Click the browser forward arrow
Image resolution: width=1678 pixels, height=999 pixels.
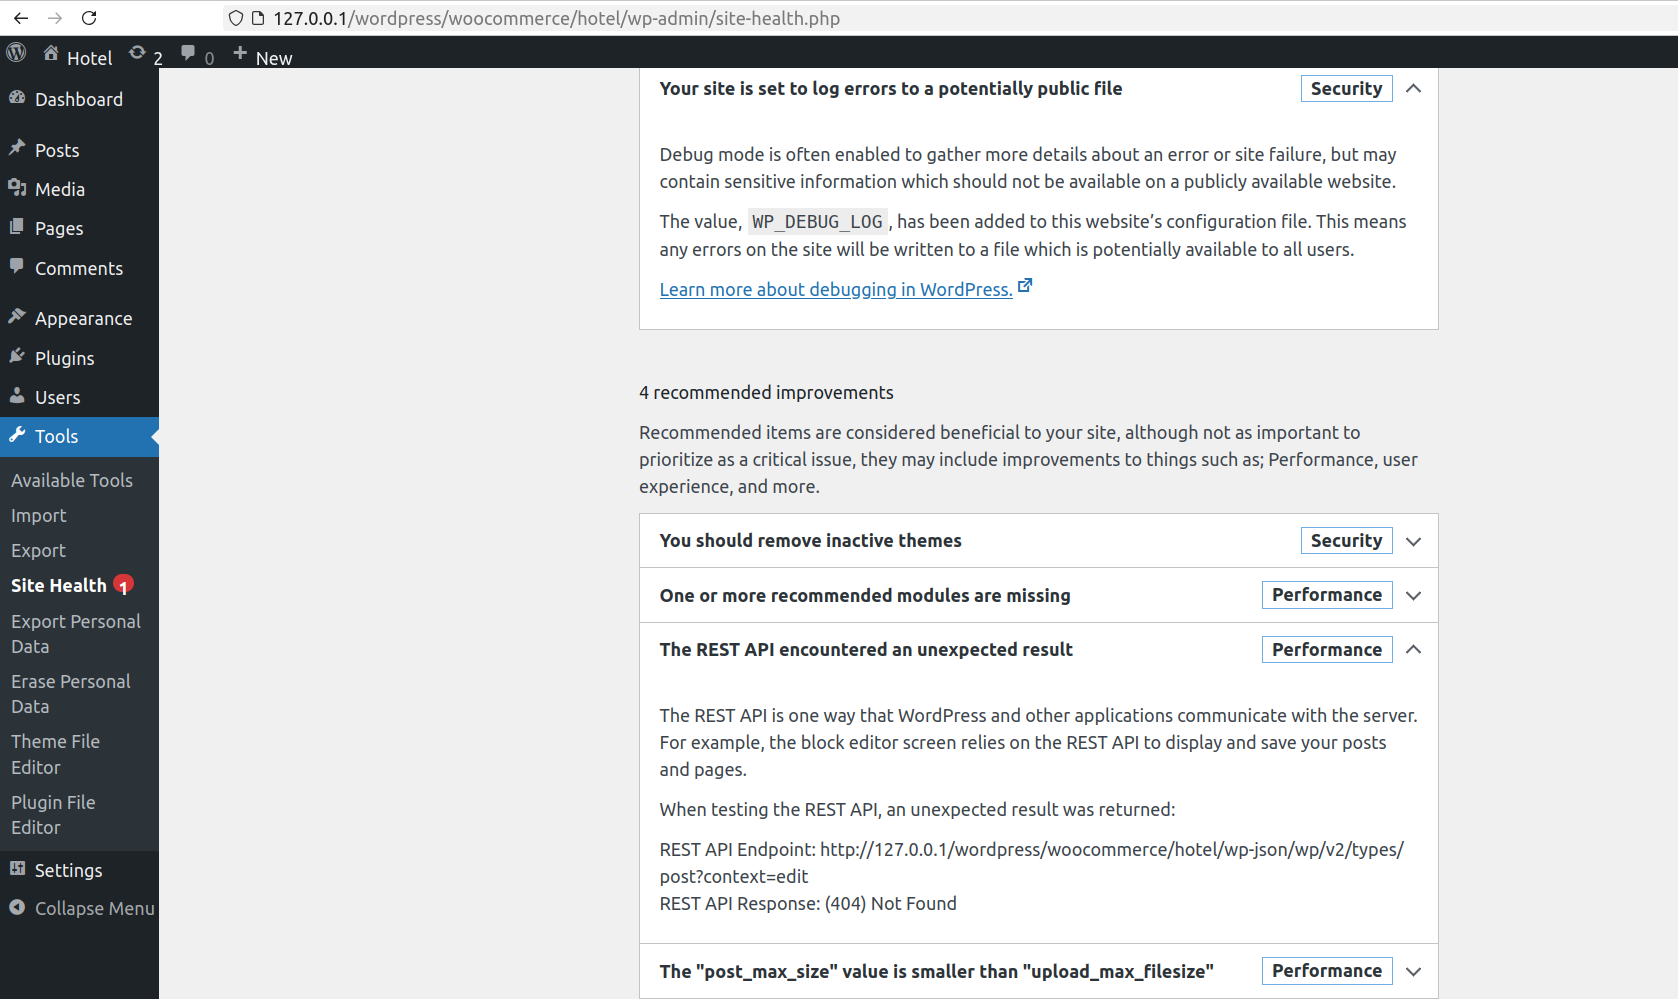pos(55,18)
